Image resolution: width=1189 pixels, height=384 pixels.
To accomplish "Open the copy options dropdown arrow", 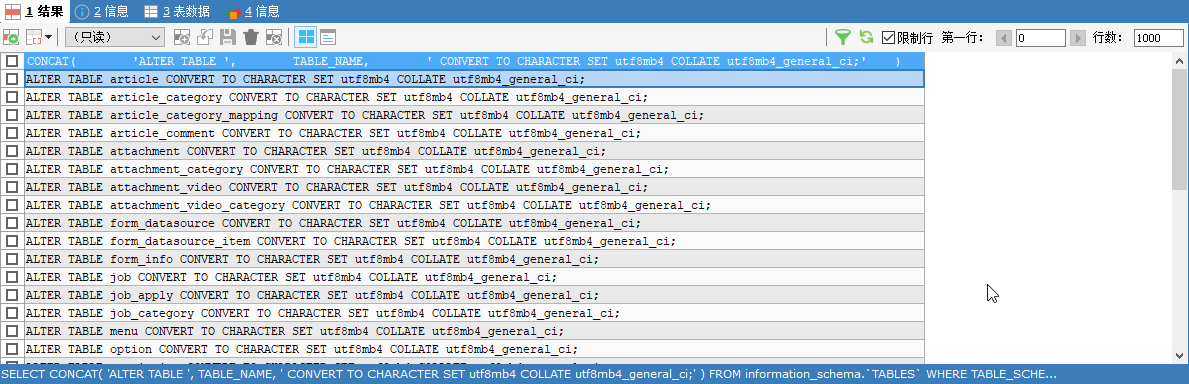I will (x=49, y=37).
